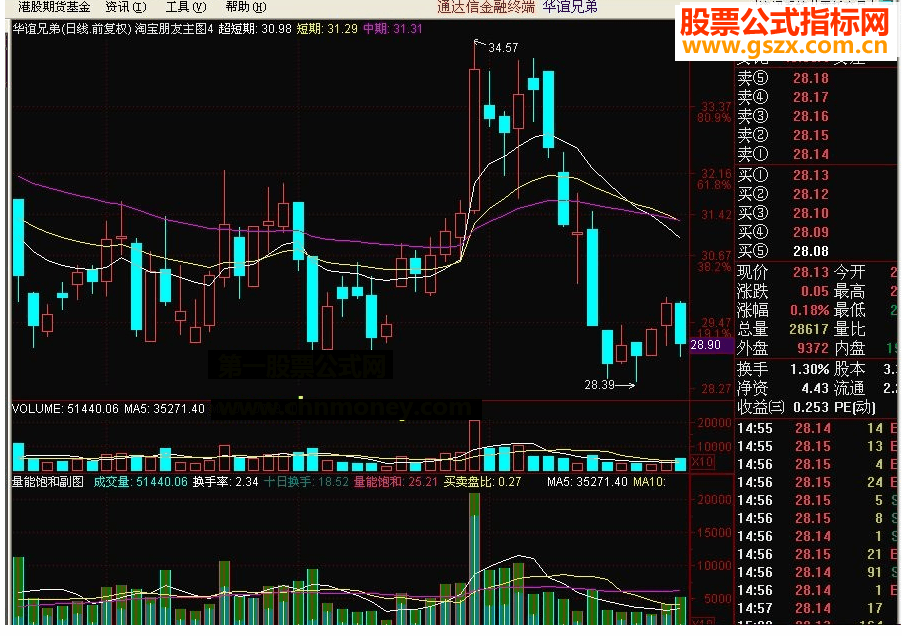
Task: Open the 帮助(H) menu
Action: coord(246,7)
